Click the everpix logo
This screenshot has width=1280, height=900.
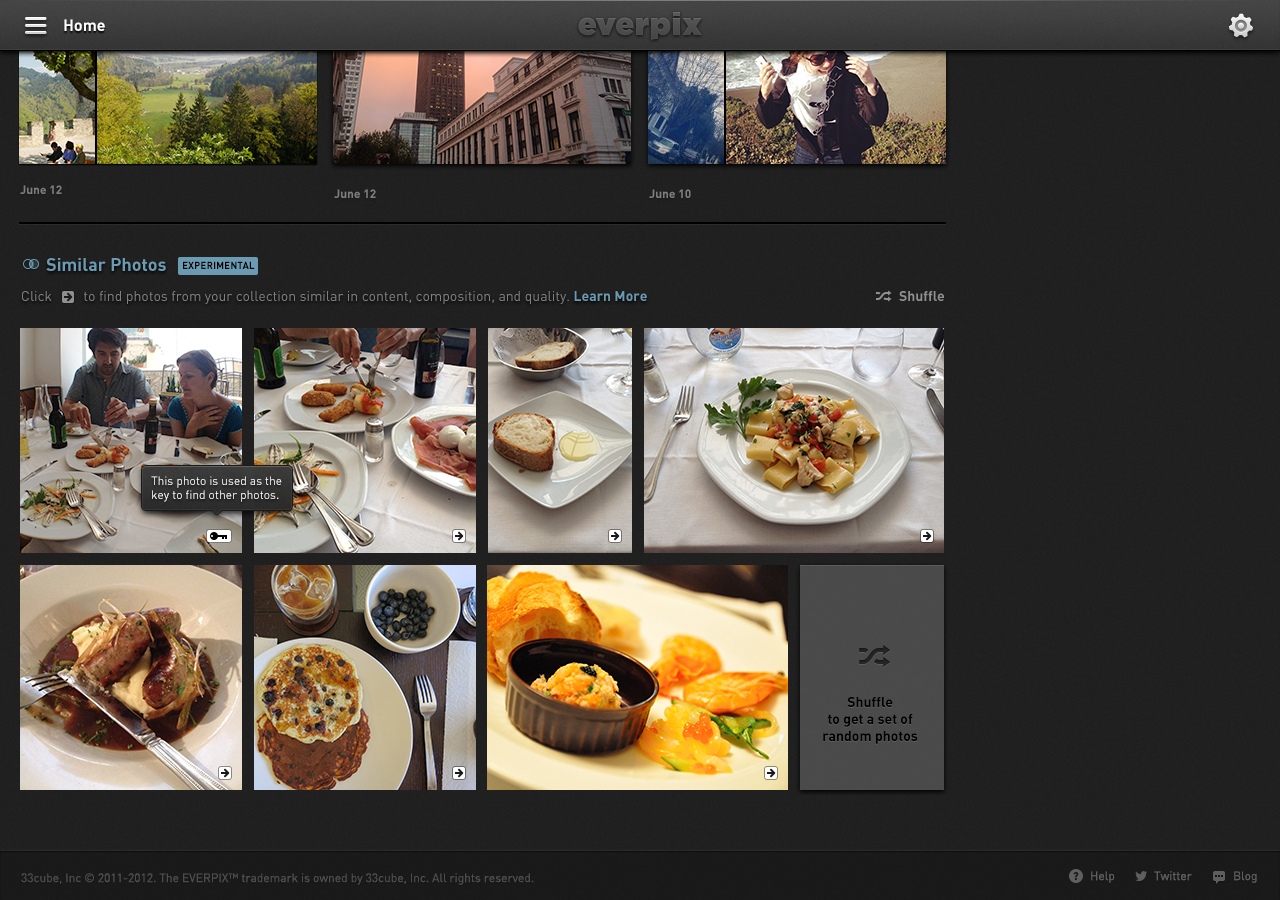pos(640,26)
